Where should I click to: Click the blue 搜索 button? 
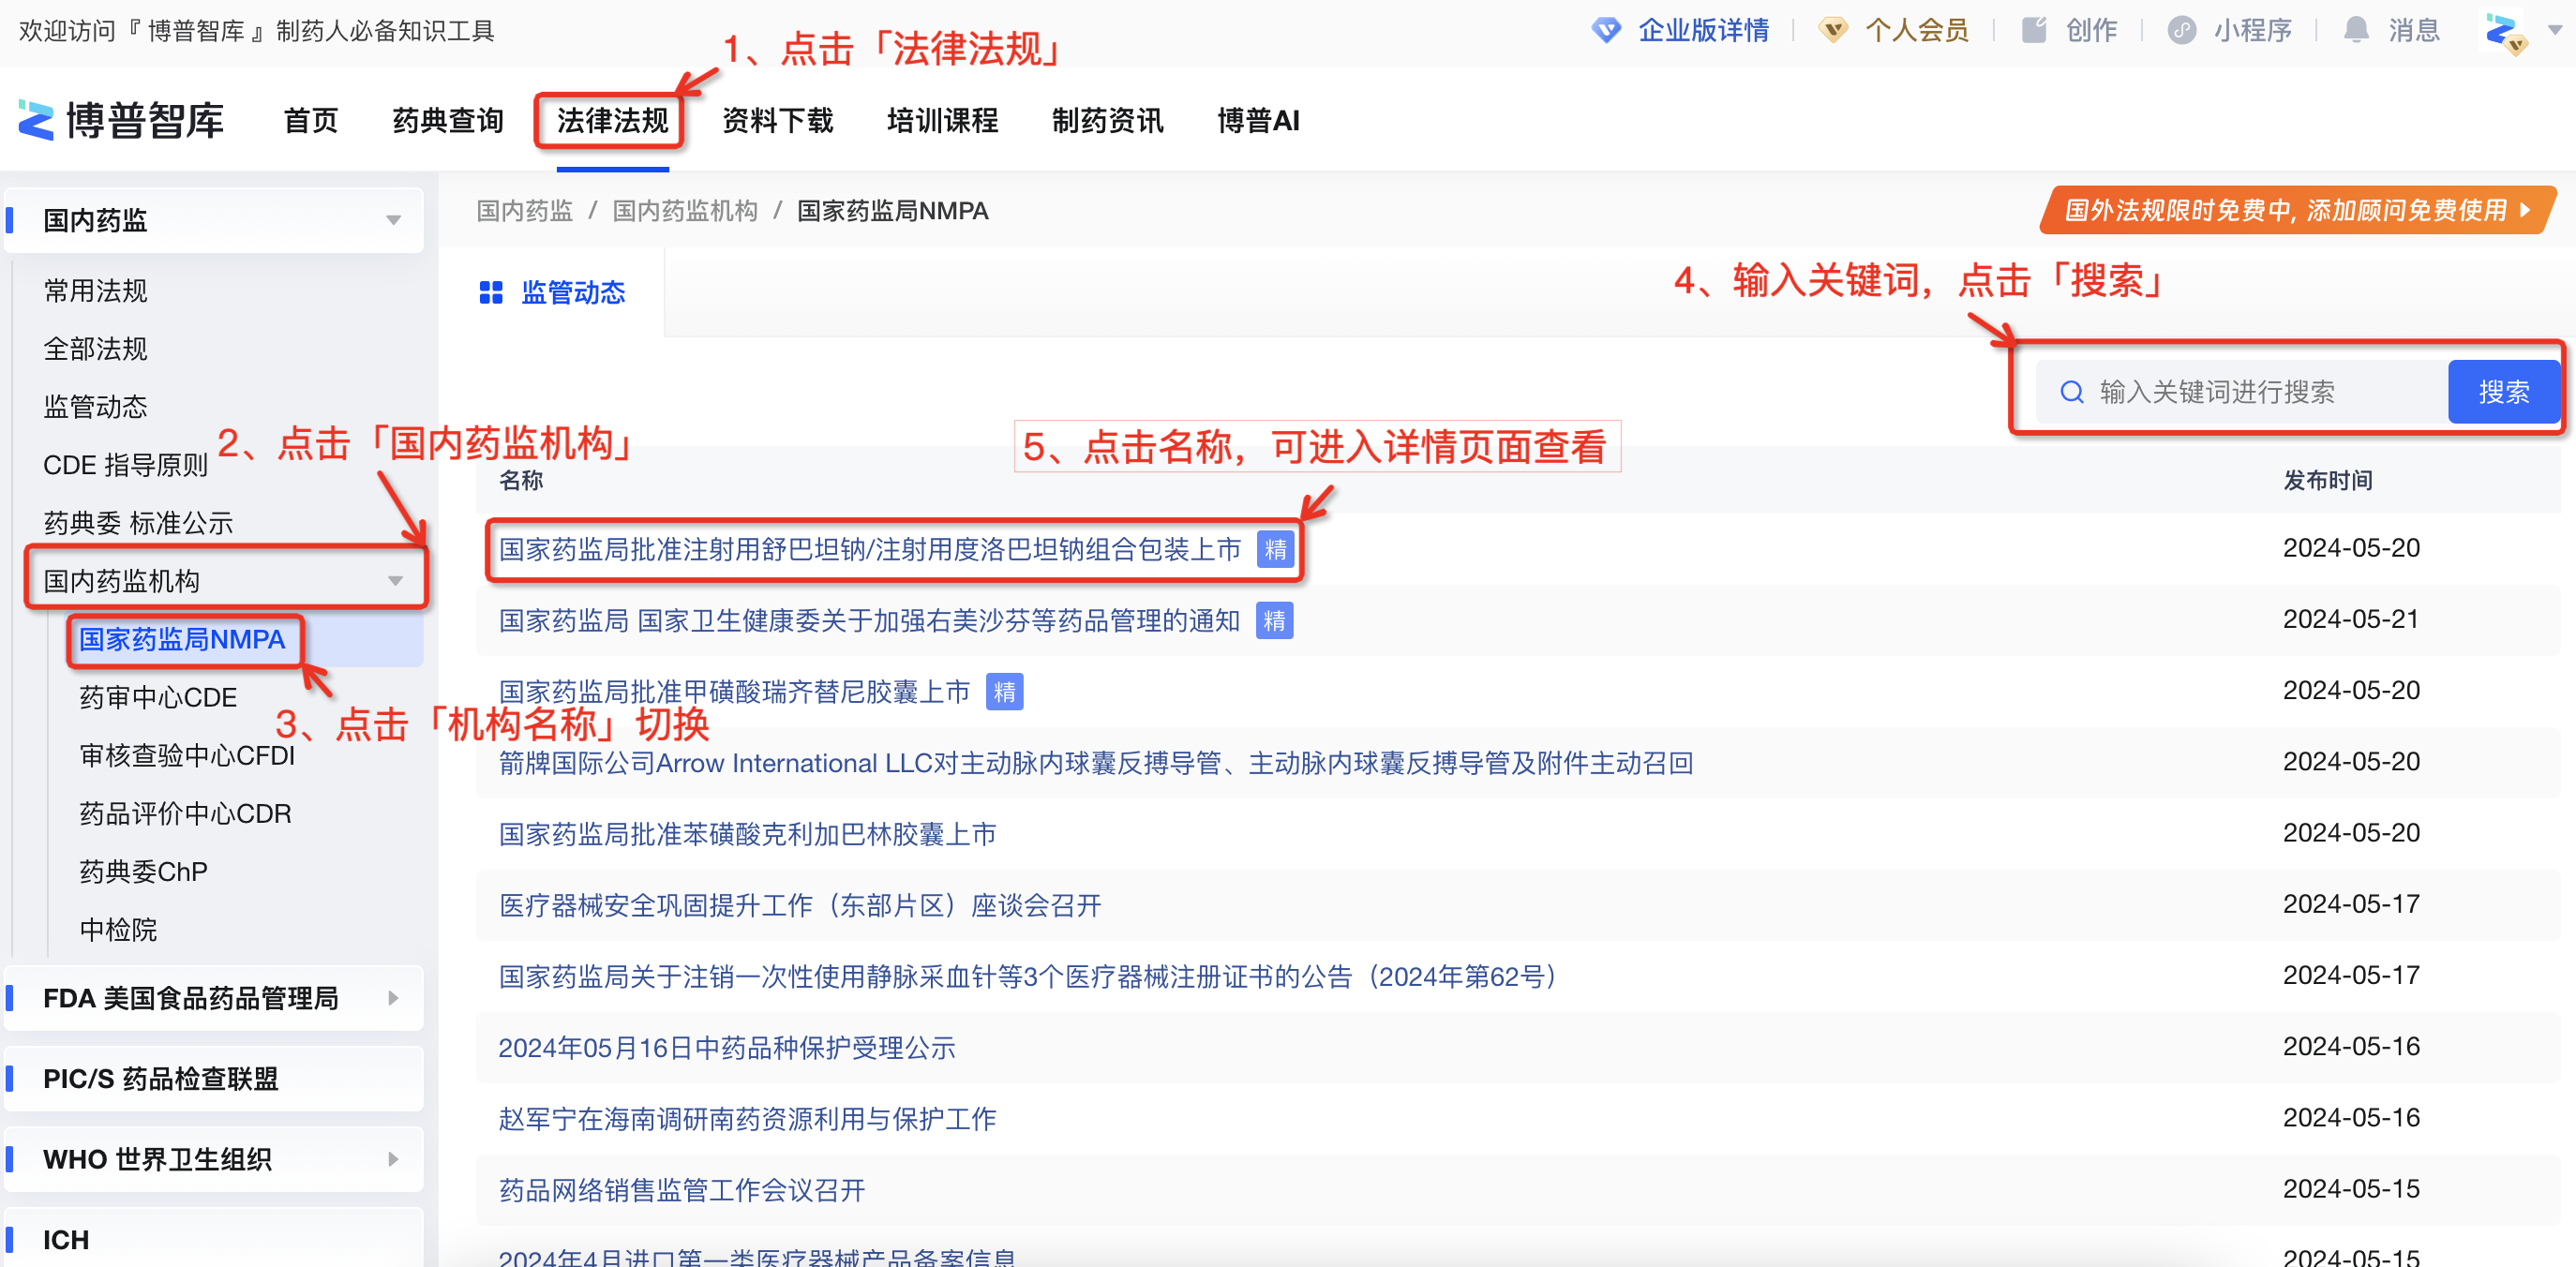pos(2504,392)
